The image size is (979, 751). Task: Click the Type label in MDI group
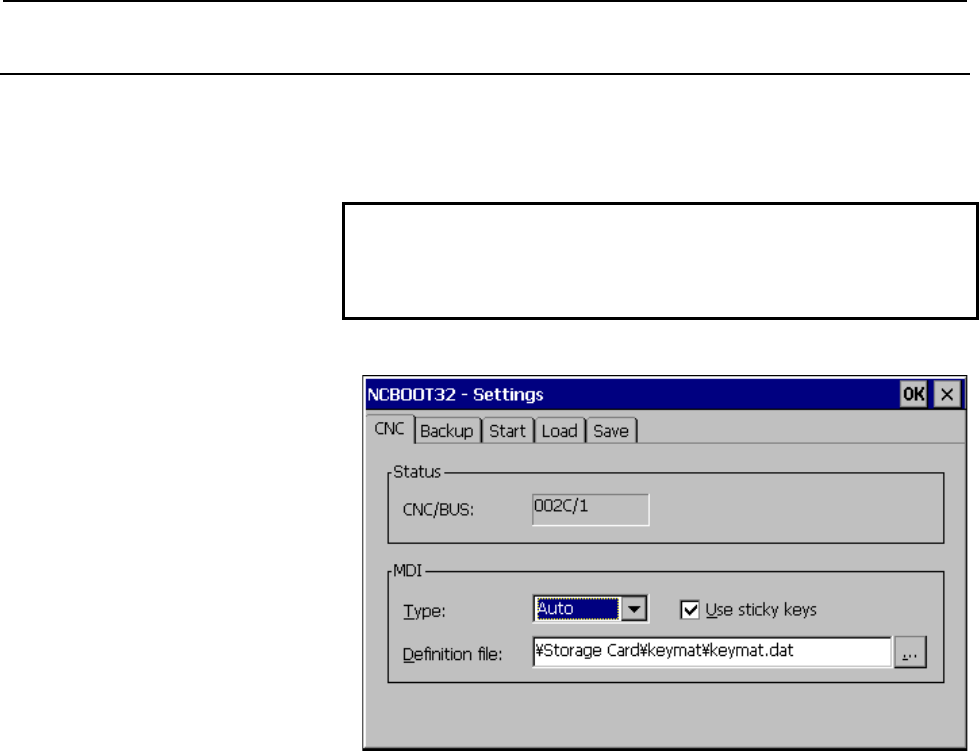[x=425, y=611]
